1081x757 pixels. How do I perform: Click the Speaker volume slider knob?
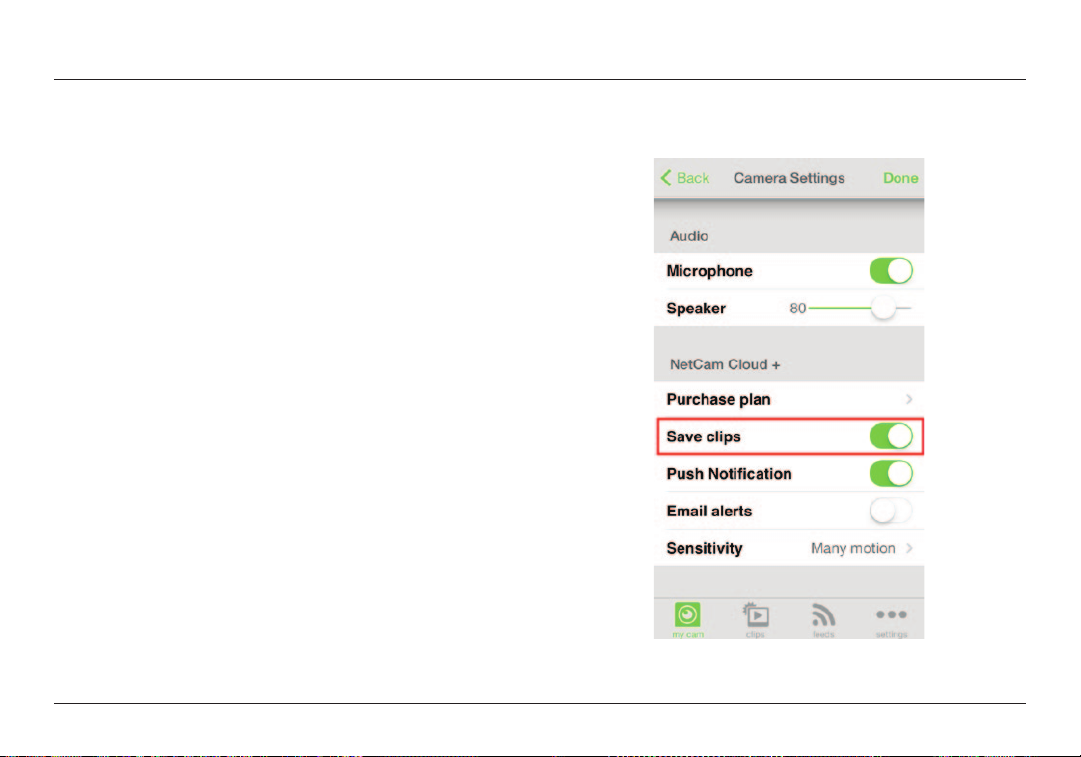click(883, 307)
